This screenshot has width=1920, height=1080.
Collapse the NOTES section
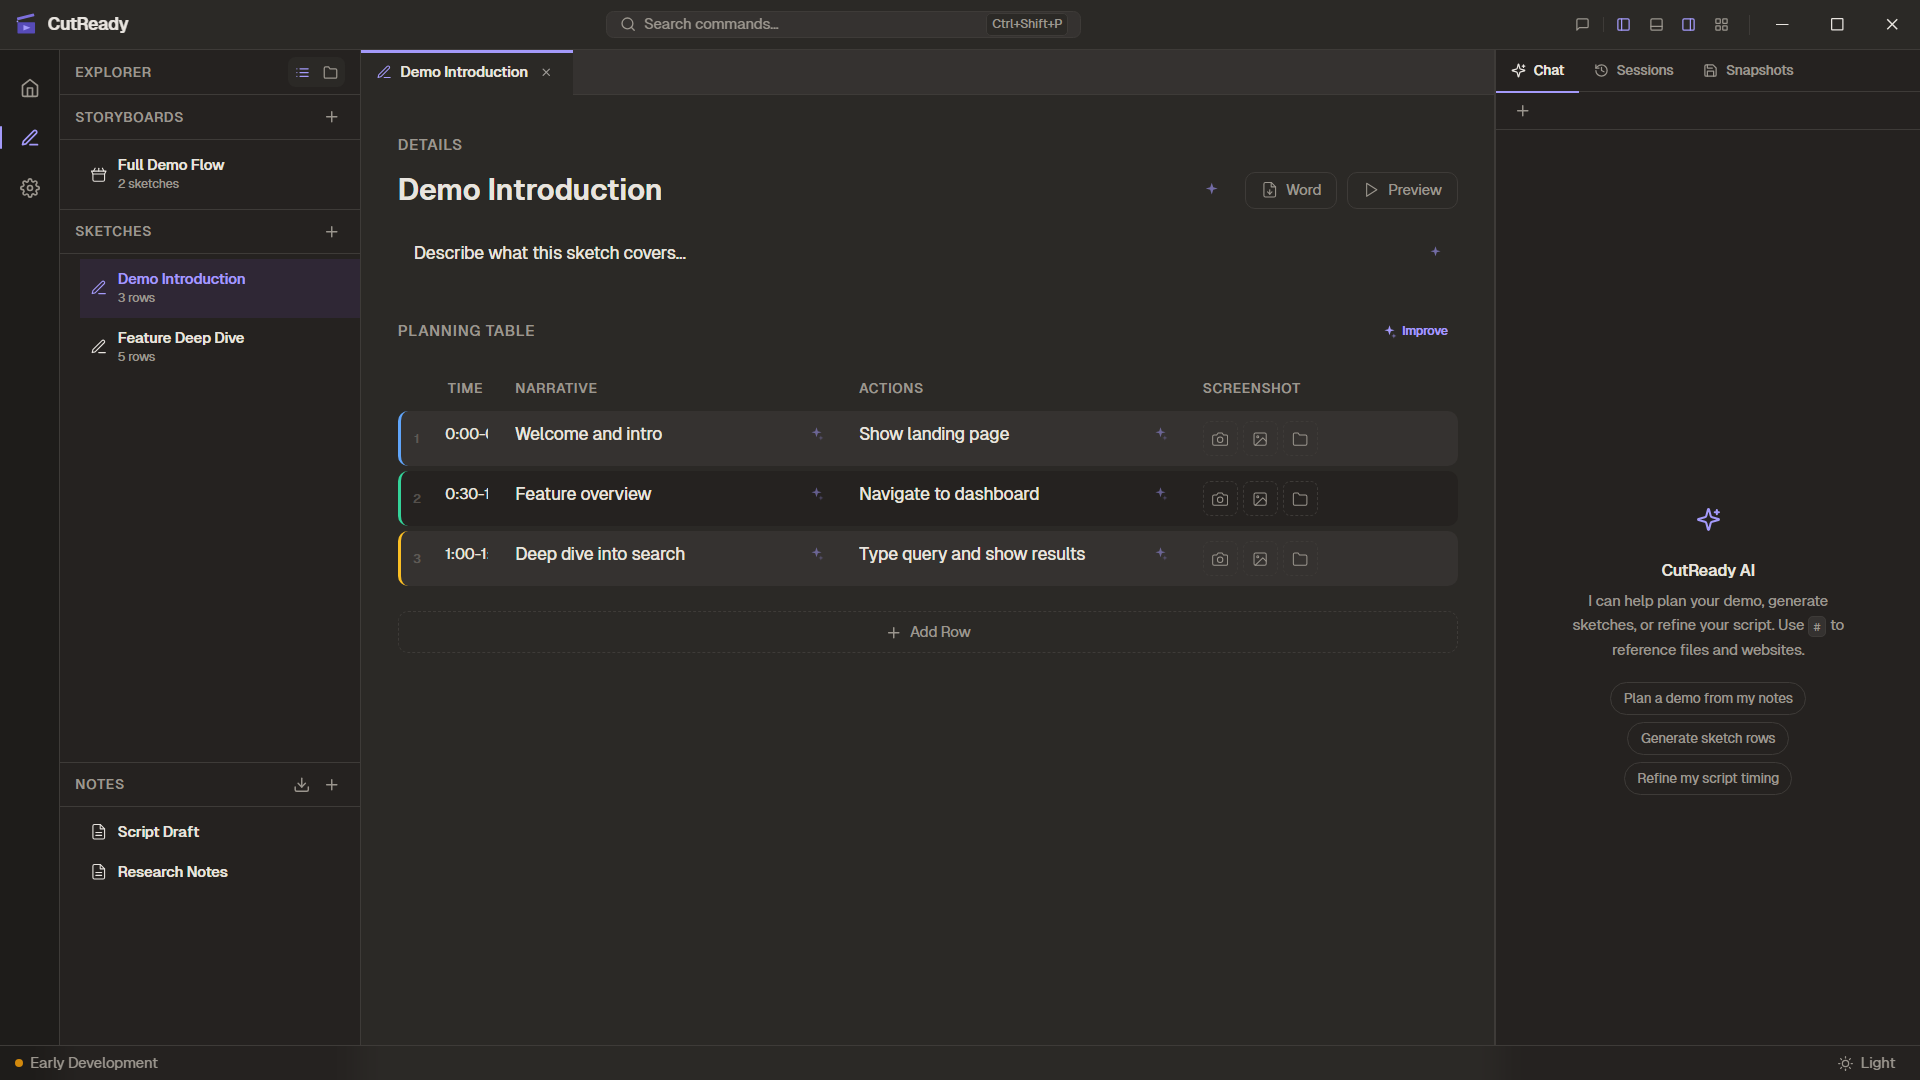100,784
